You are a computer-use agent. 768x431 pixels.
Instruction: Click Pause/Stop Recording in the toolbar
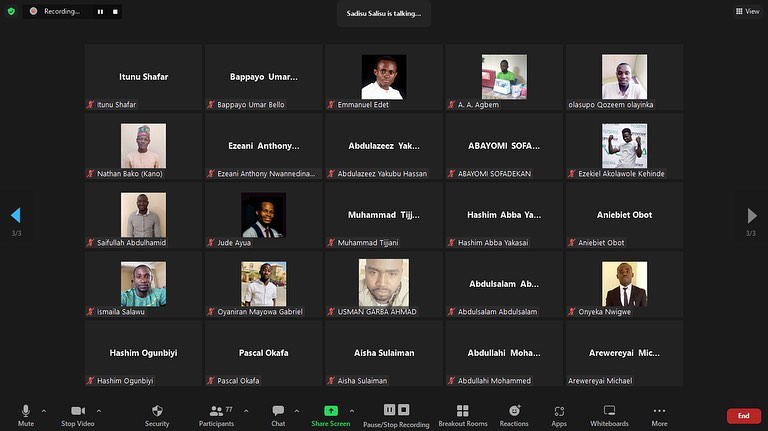pyautogui.click(x=395, y=411)
